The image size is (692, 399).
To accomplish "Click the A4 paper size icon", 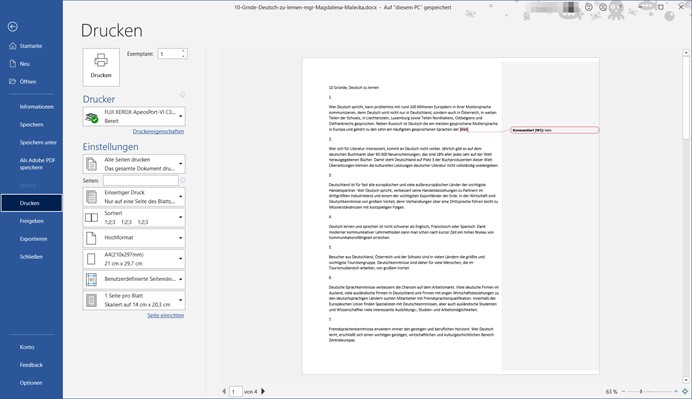I will (x=91, y=259).
